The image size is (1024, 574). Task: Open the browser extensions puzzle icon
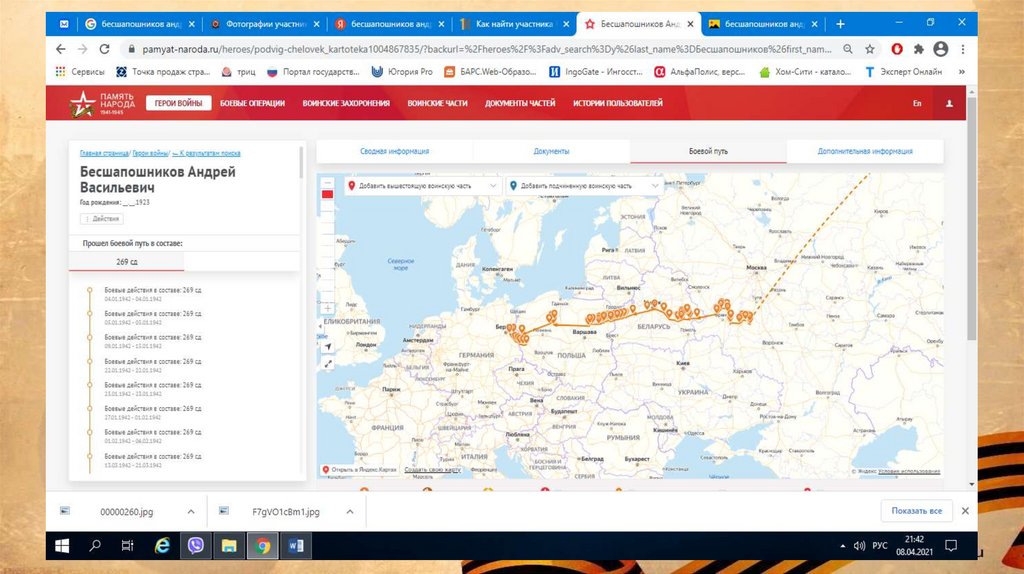(919, 49)
